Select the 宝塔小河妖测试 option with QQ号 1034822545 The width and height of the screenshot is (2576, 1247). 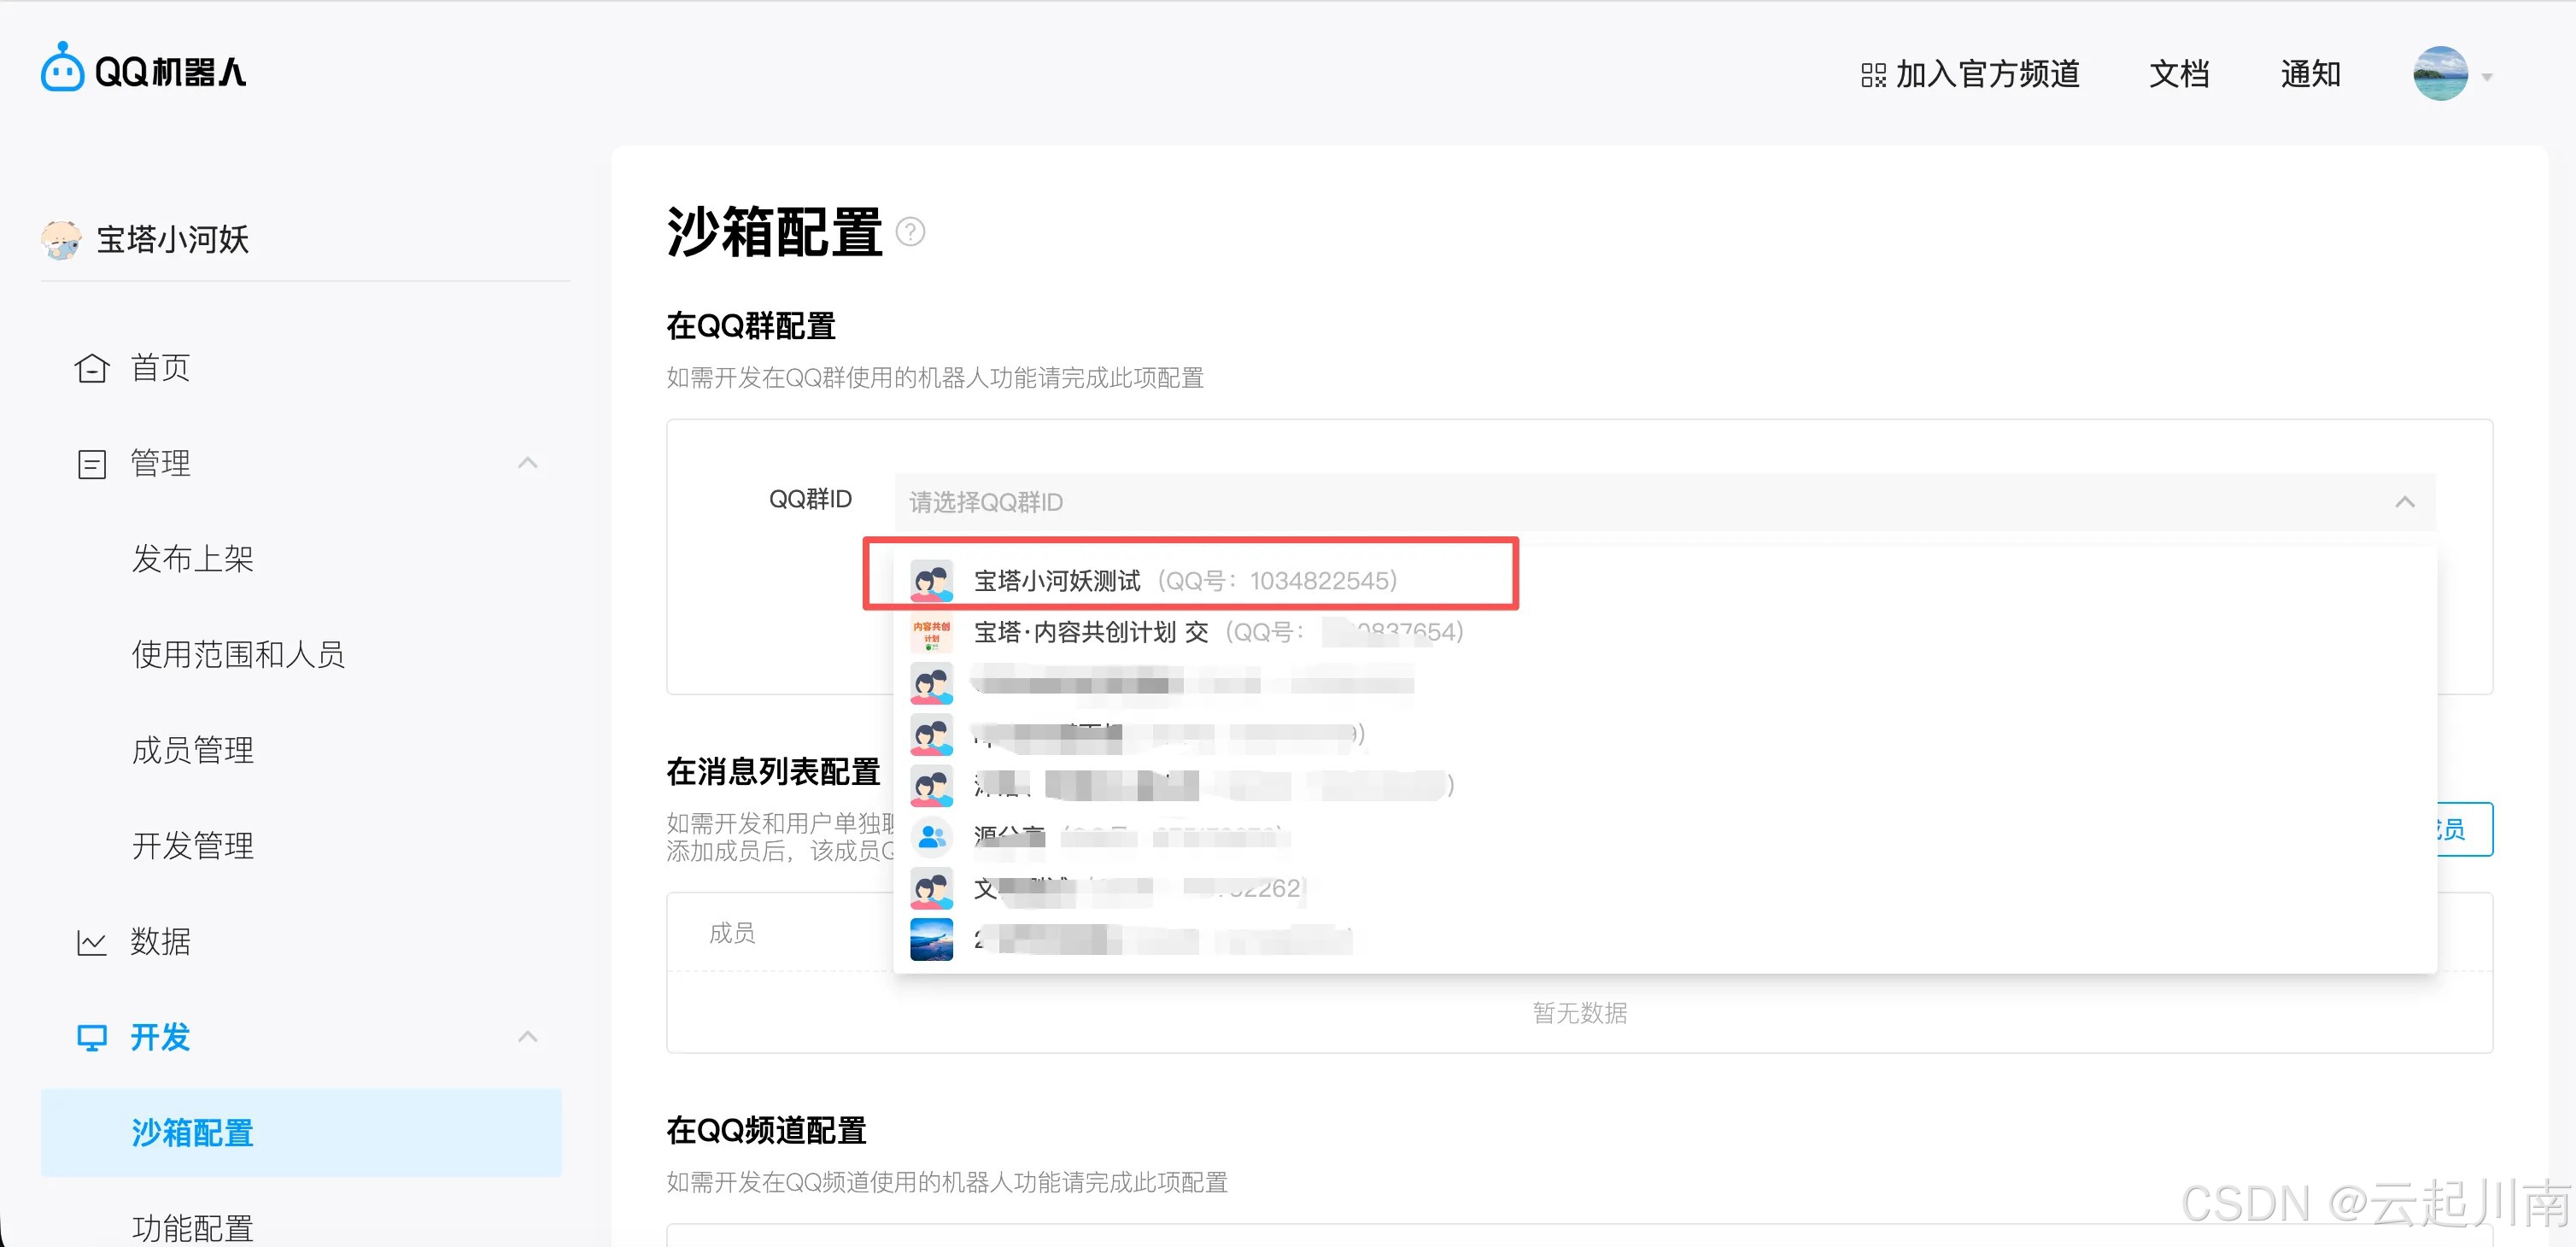[x=1180, y=579]
